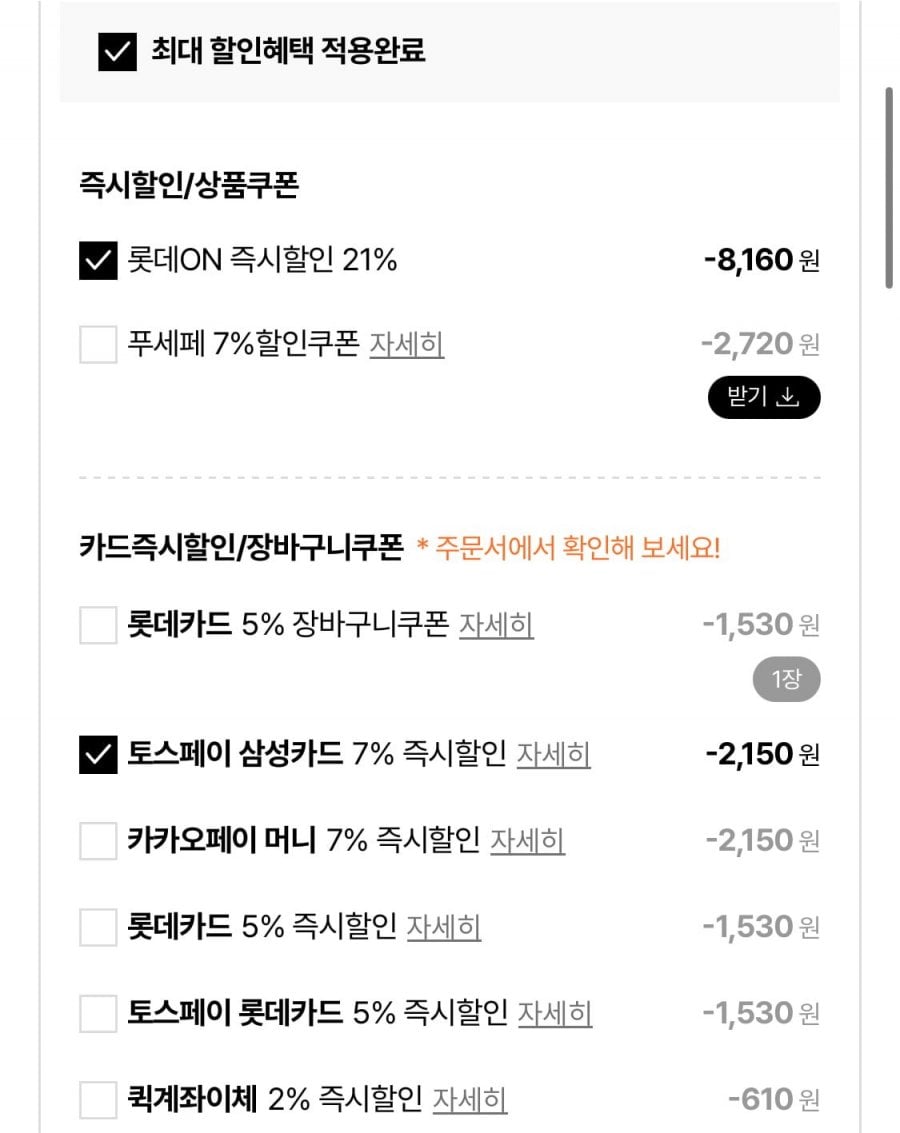View 자세히 for 롯데카드 5% 장바구니쿠폰
Viewport: 900px width, 1133px height.
[496, 626]
